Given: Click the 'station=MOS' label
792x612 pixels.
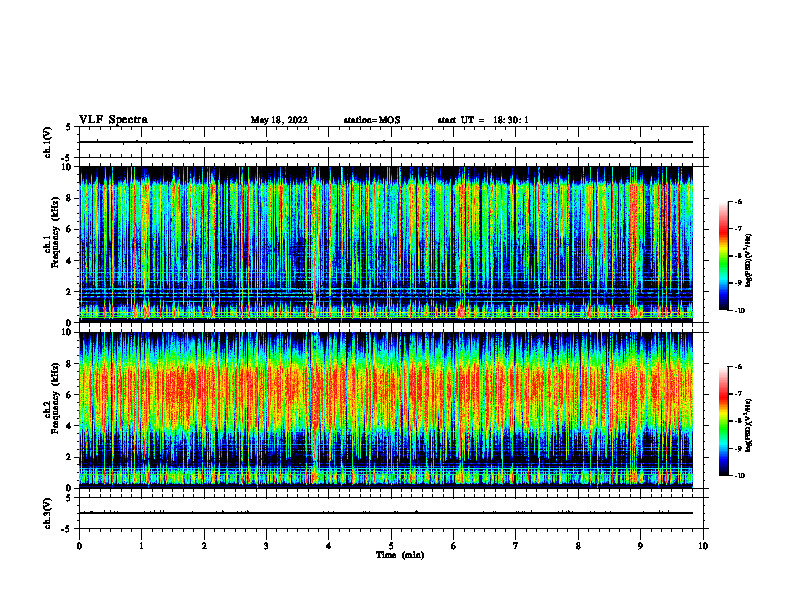Looking at the screenshot, I should click(x=372, y=120).
